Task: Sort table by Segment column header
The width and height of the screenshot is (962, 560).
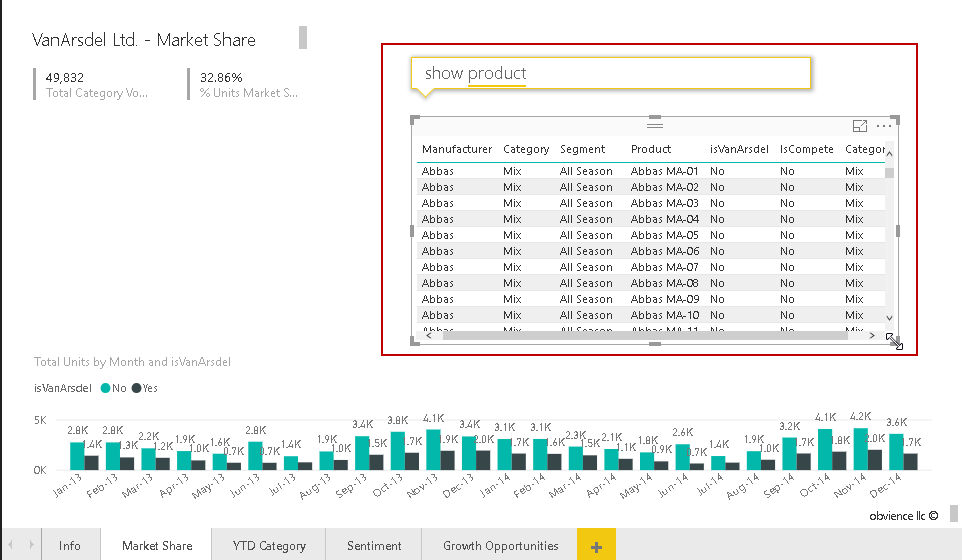Action: click(582, 149)
